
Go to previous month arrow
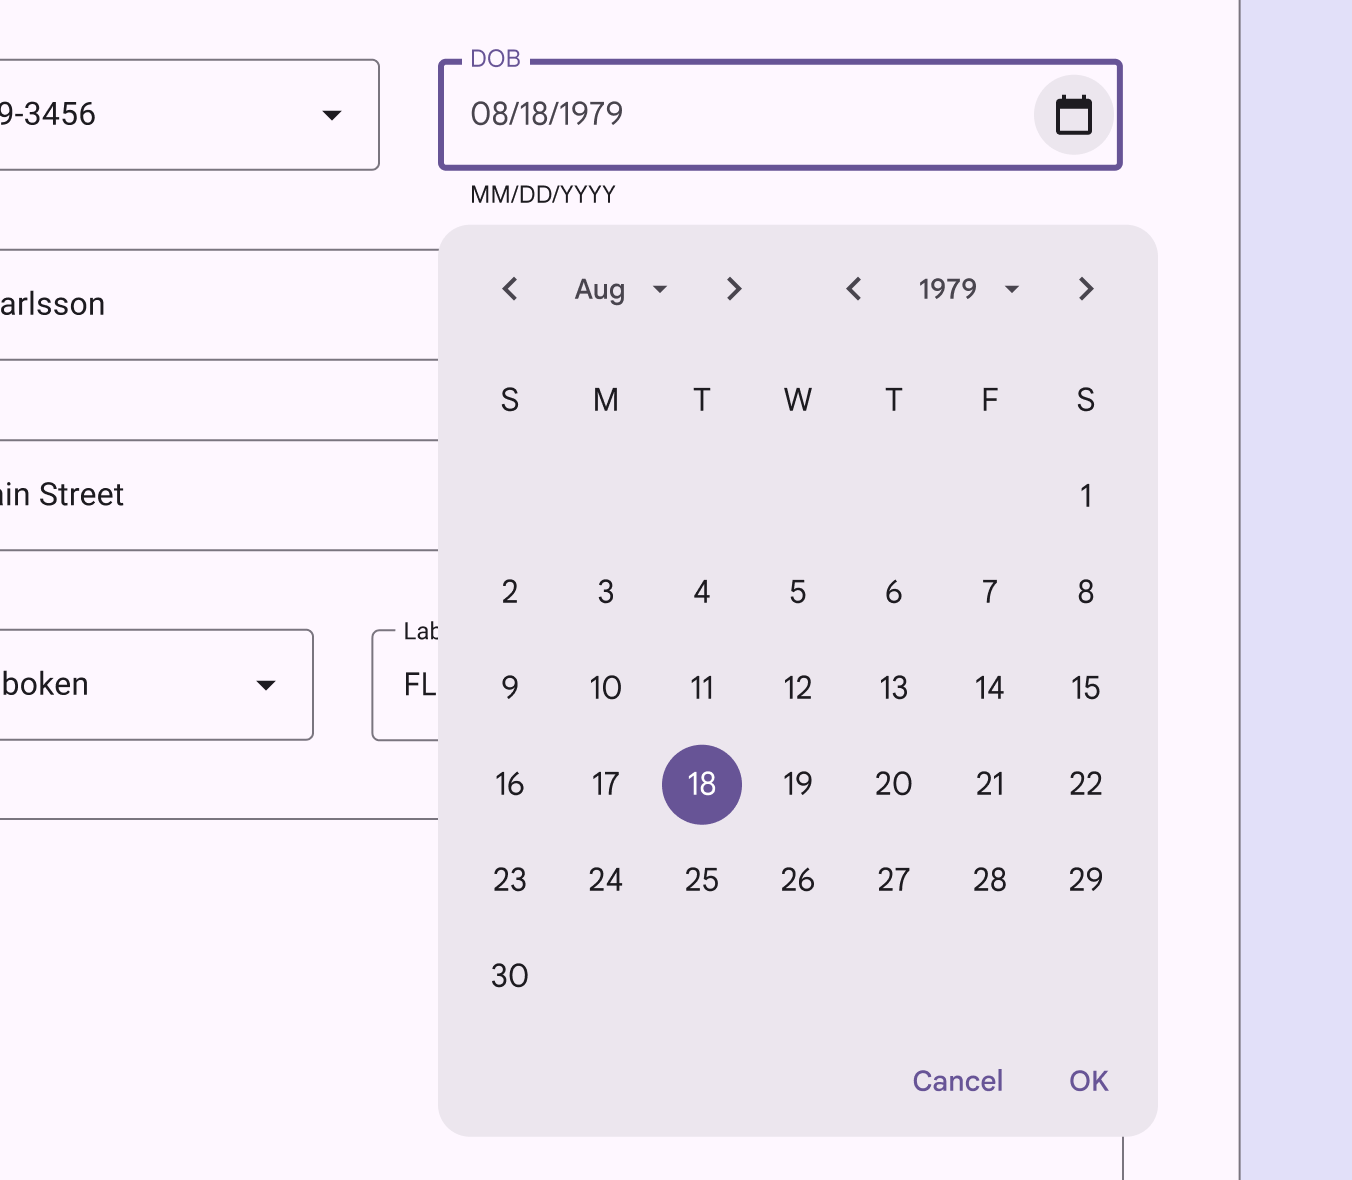pos(510,289)
